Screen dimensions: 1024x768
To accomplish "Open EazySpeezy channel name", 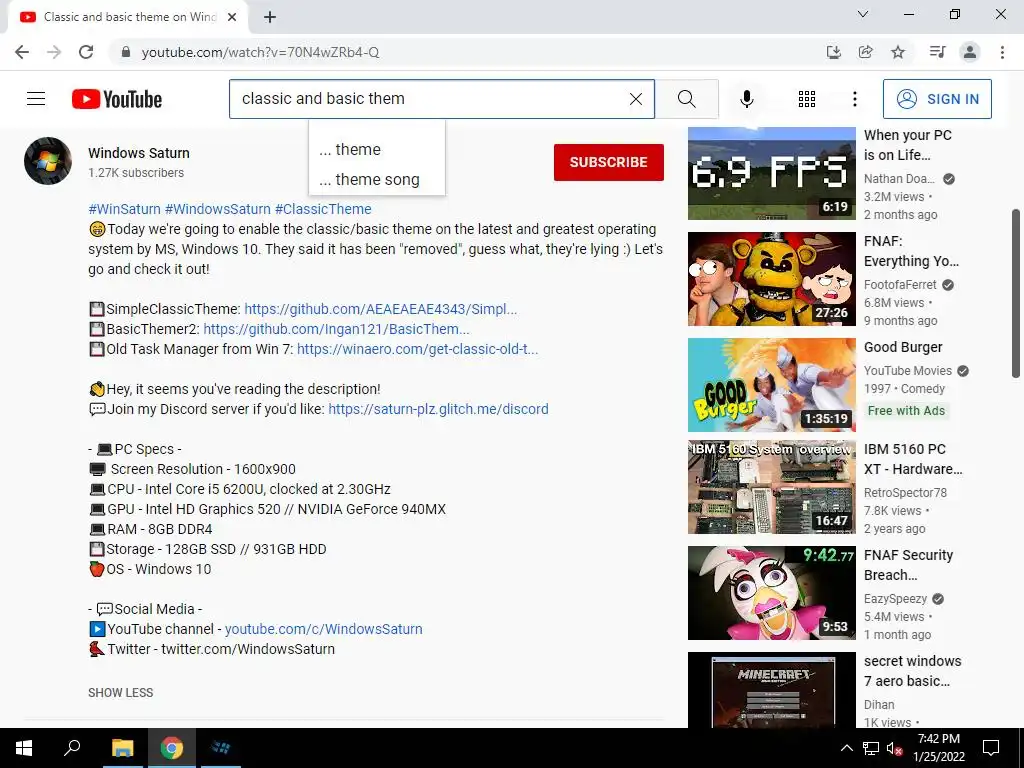I will click(895, 599).
